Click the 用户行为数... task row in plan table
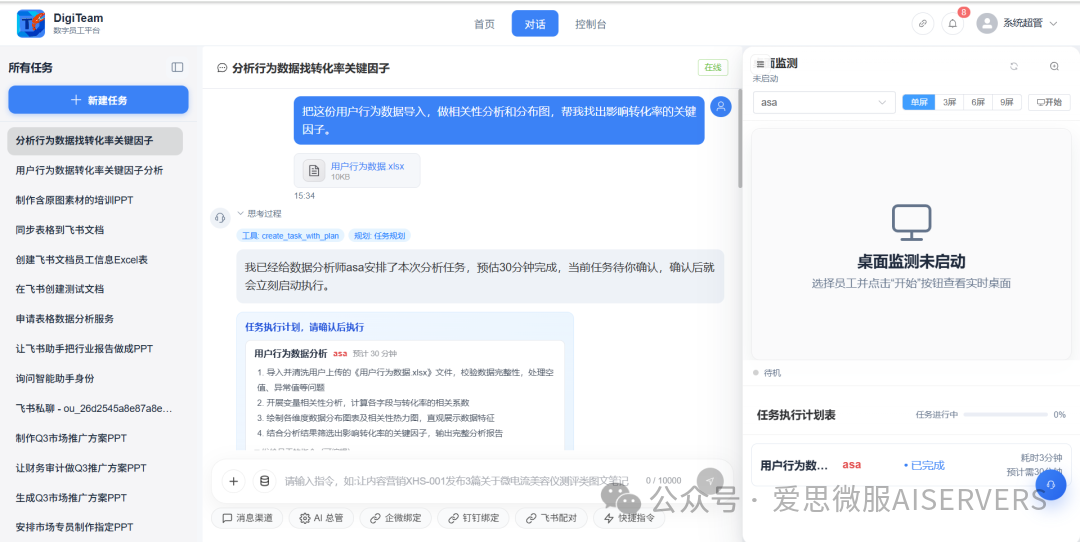The width and height of the screenshot is (1080, 542). click(911, 465)
